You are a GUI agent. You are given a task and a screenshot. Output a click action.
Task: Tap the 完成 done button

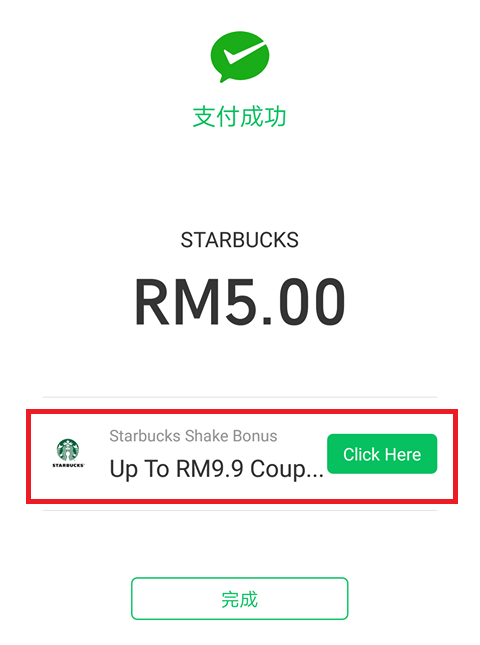coord(240,599)
